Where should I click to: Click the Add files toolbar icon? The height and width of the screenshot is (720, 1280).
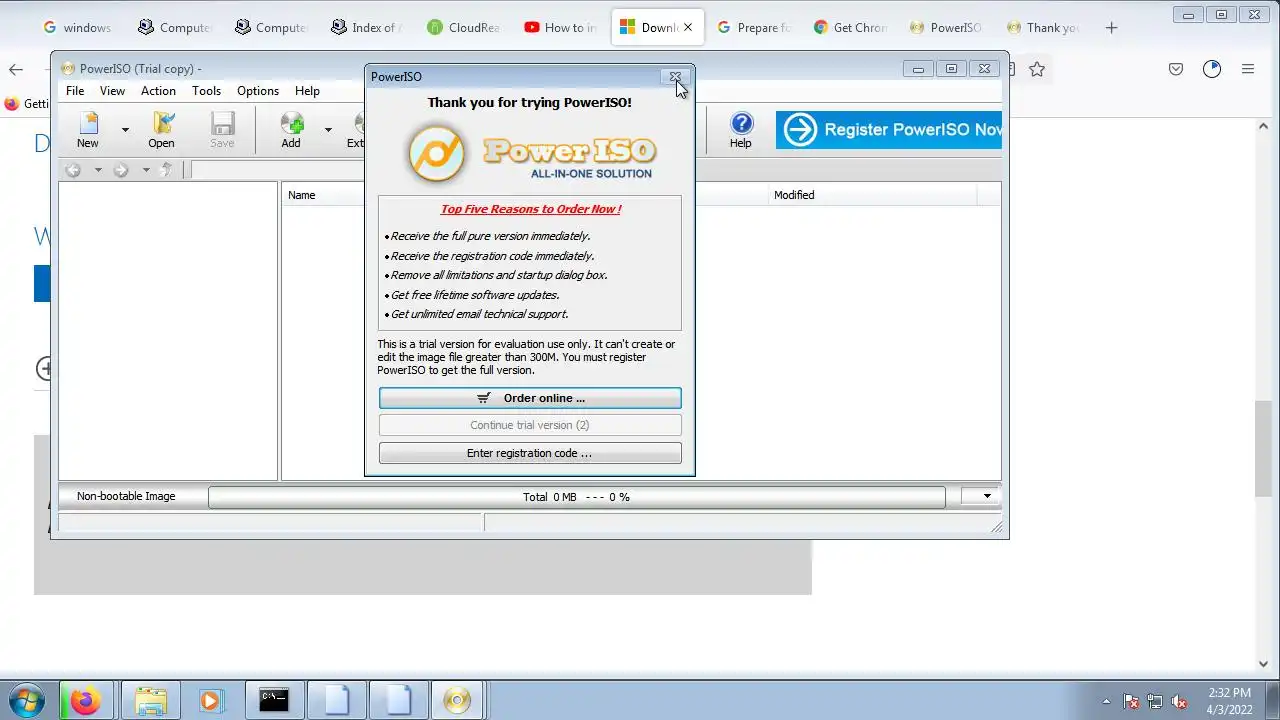click(x=291, y=130)
